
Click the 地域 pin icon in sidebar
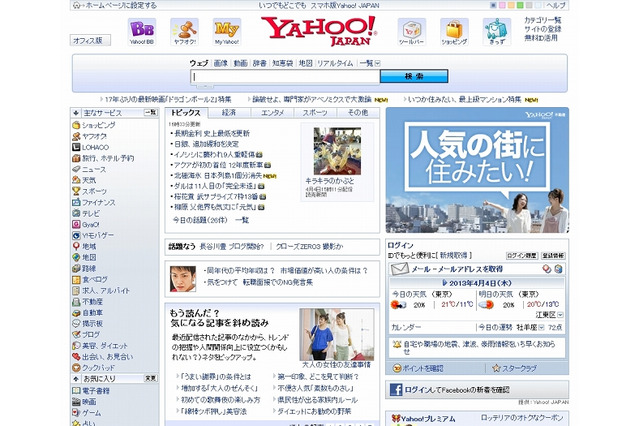[76, 246]
